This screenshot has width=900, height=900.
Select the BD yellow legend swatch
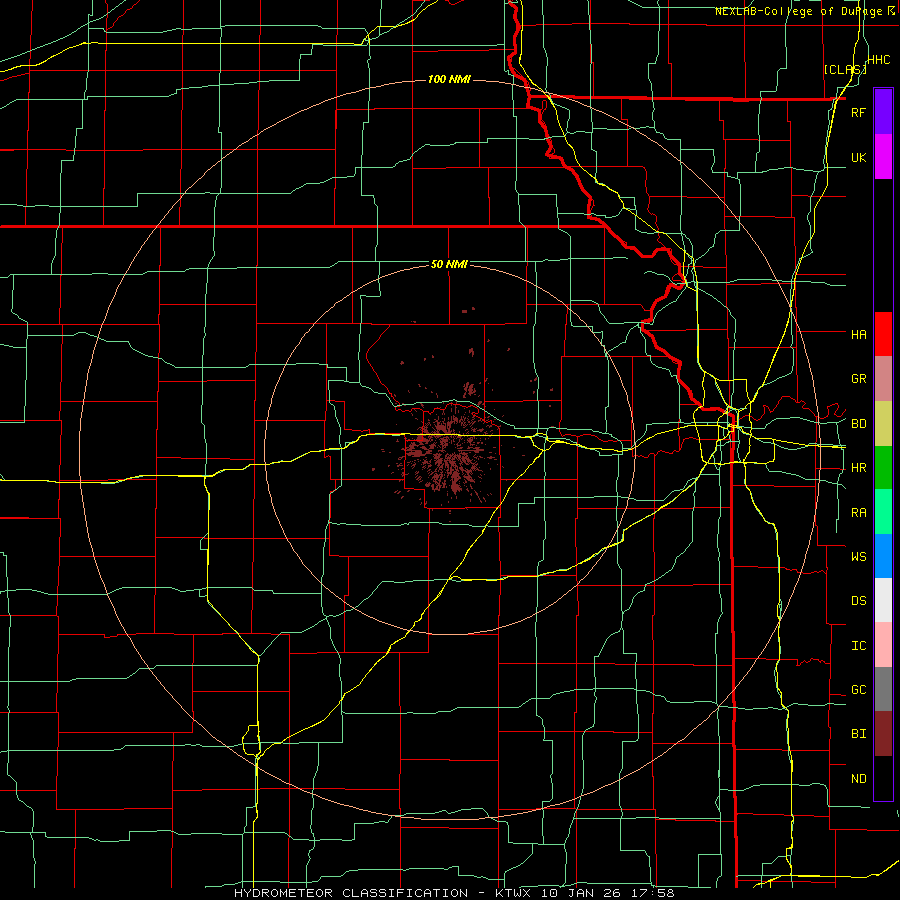[x=883, y=423]
